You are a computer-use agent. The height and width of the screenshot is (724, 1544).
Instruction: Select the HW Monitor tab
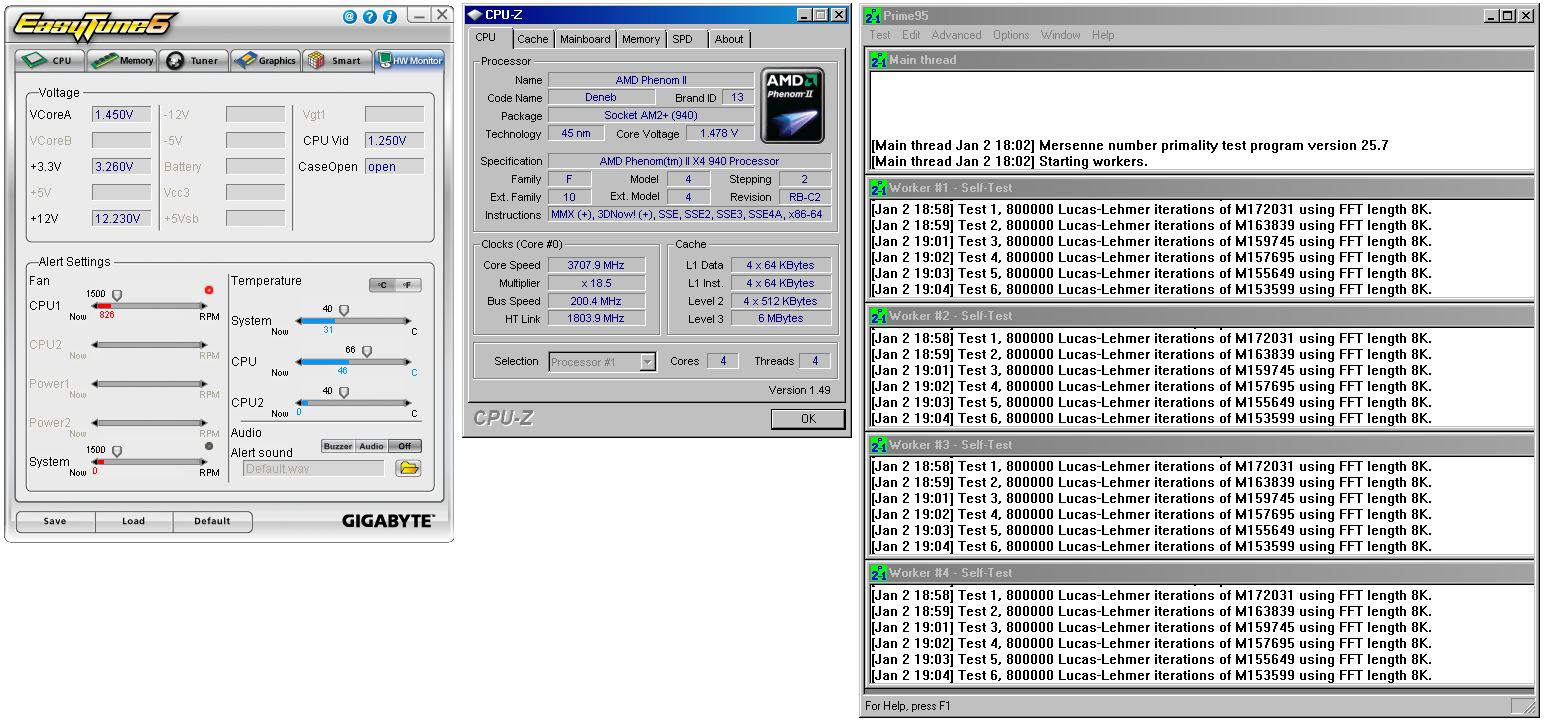tap(410, 60)
